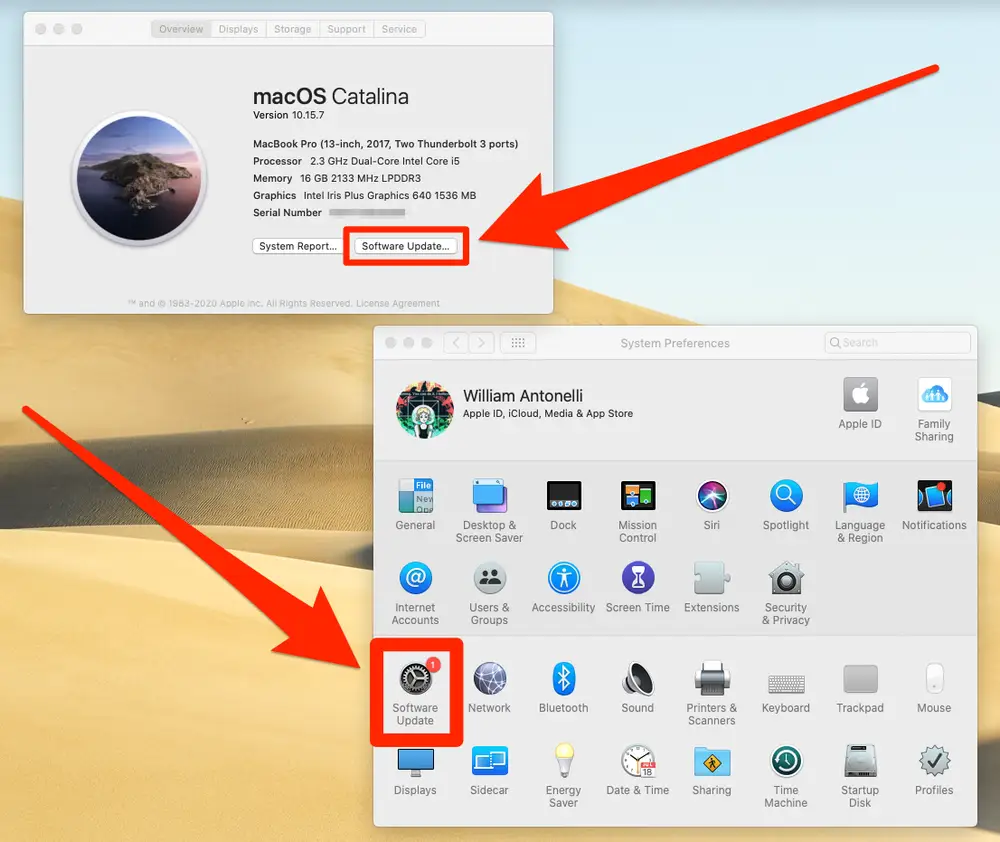Open Energy Saver preferences
This screenshot has width=1000, height=842.
[x=563, y=762]
